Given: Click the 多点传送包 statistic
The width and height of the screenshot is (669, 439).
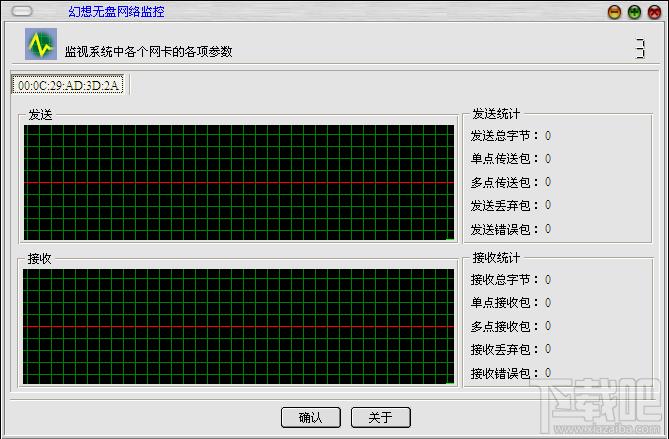Looking at the screenshot, I should coord(511,183).
